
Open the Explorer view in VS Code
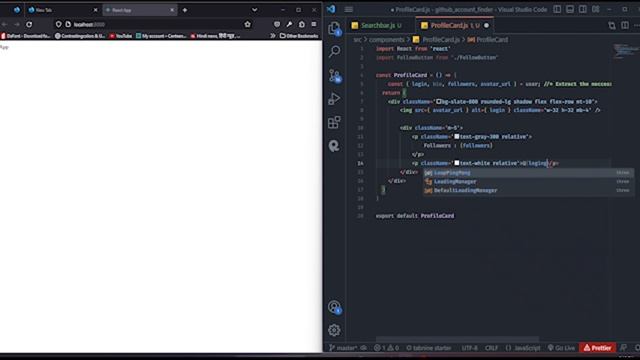tap(334, 29)
